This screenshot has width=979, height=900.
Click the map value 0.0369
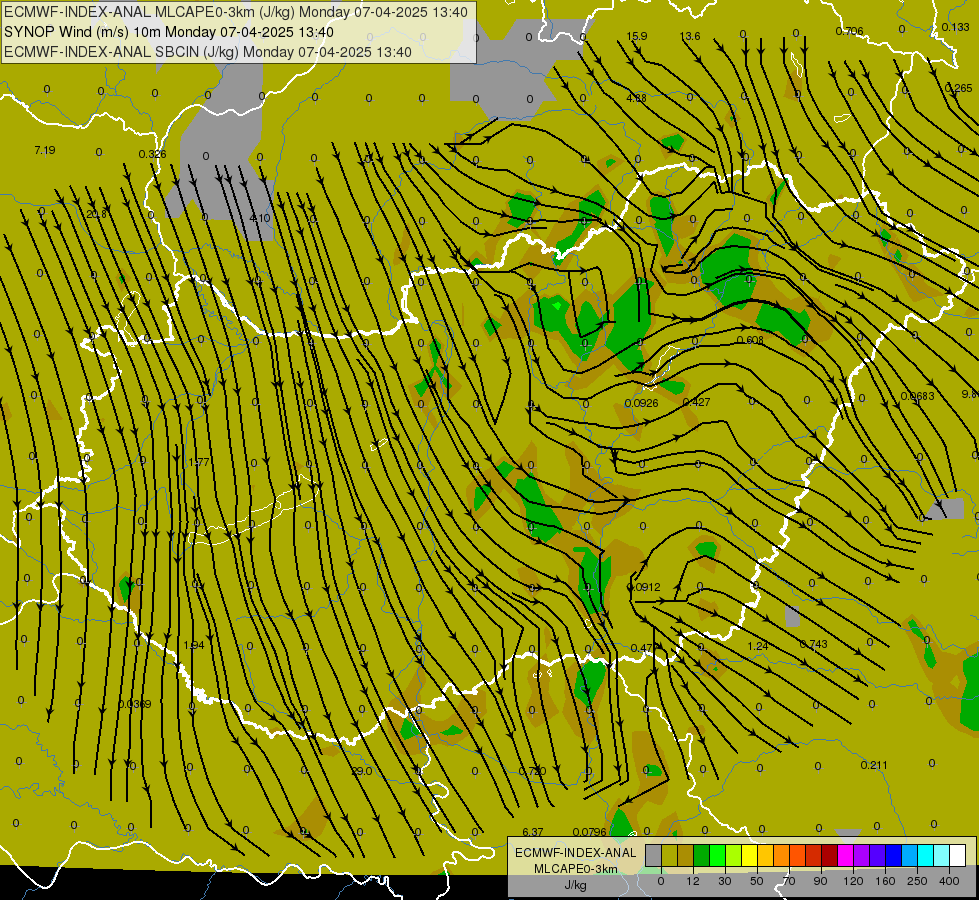click(x=134, y=704)
